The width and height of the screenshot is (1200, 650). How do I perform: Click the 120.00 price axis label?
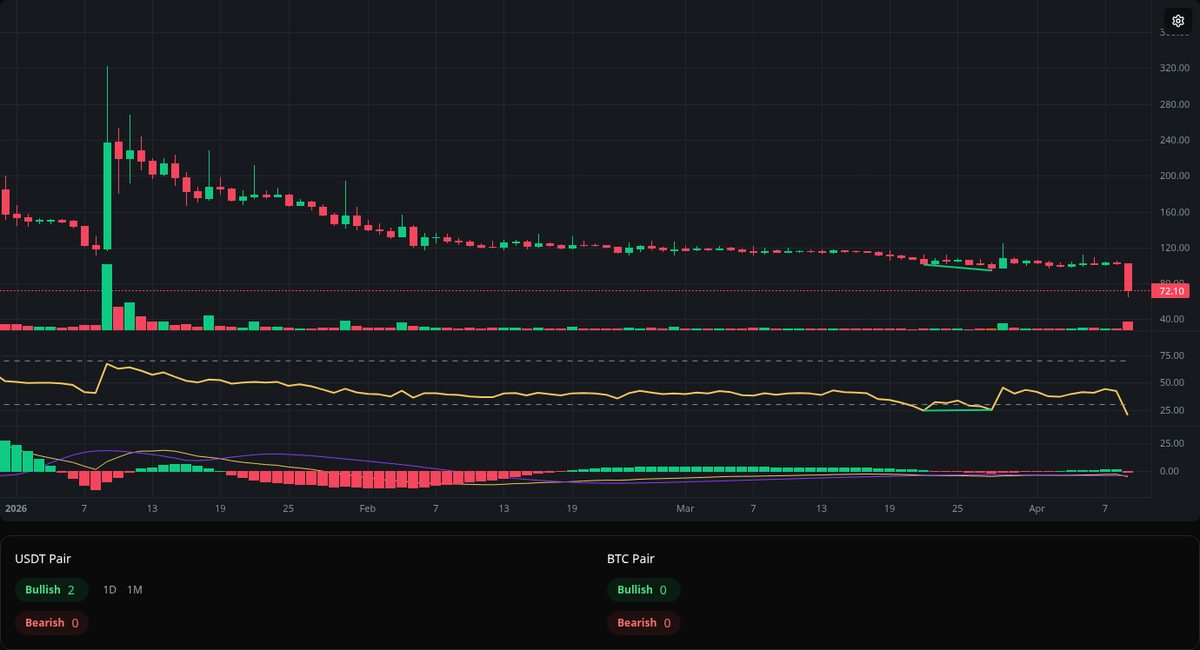1173,248
